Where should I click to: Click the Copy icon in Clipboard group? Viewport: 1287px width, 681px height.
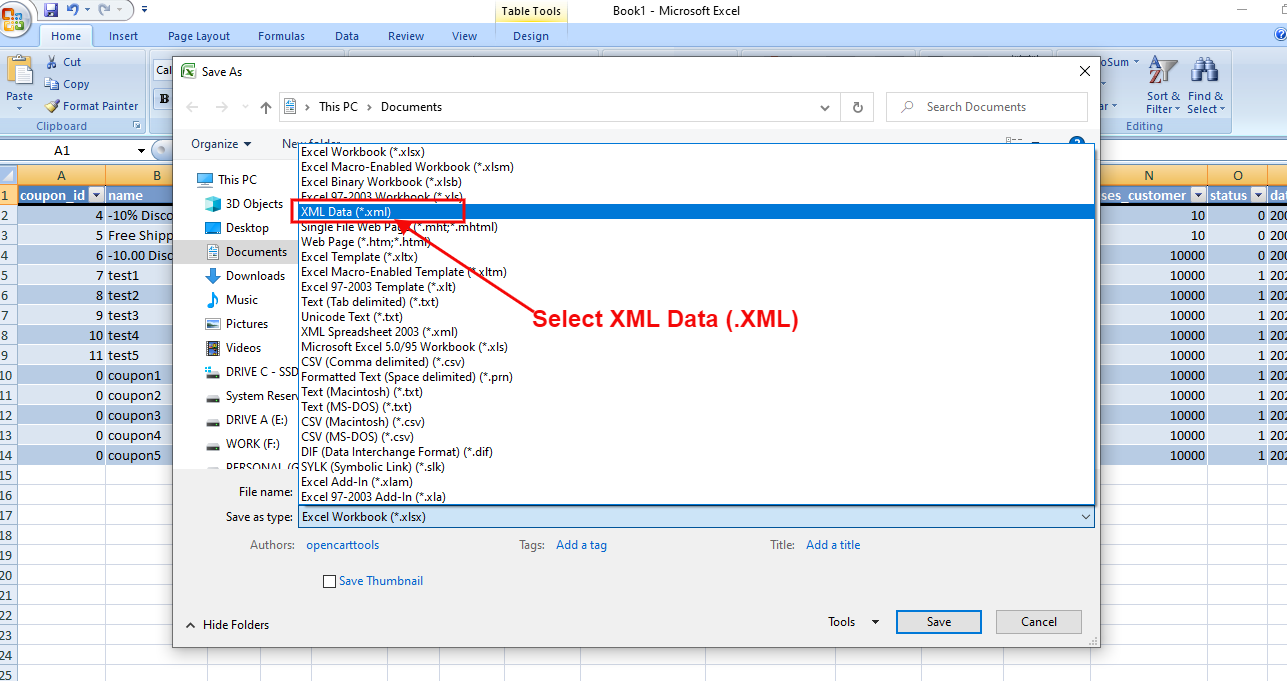coord(52,84)
